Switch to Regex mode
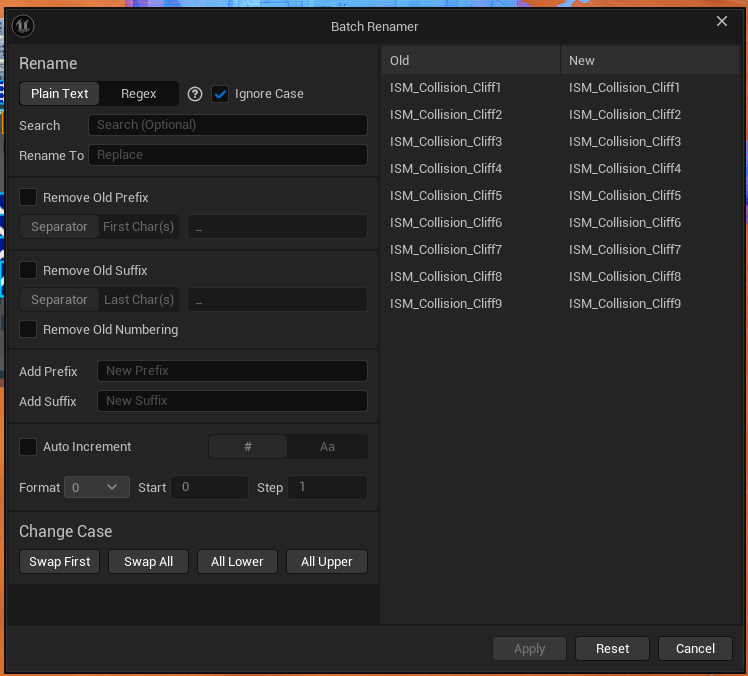The height and width of the screenshot is (676, 748). click(138, 94)
